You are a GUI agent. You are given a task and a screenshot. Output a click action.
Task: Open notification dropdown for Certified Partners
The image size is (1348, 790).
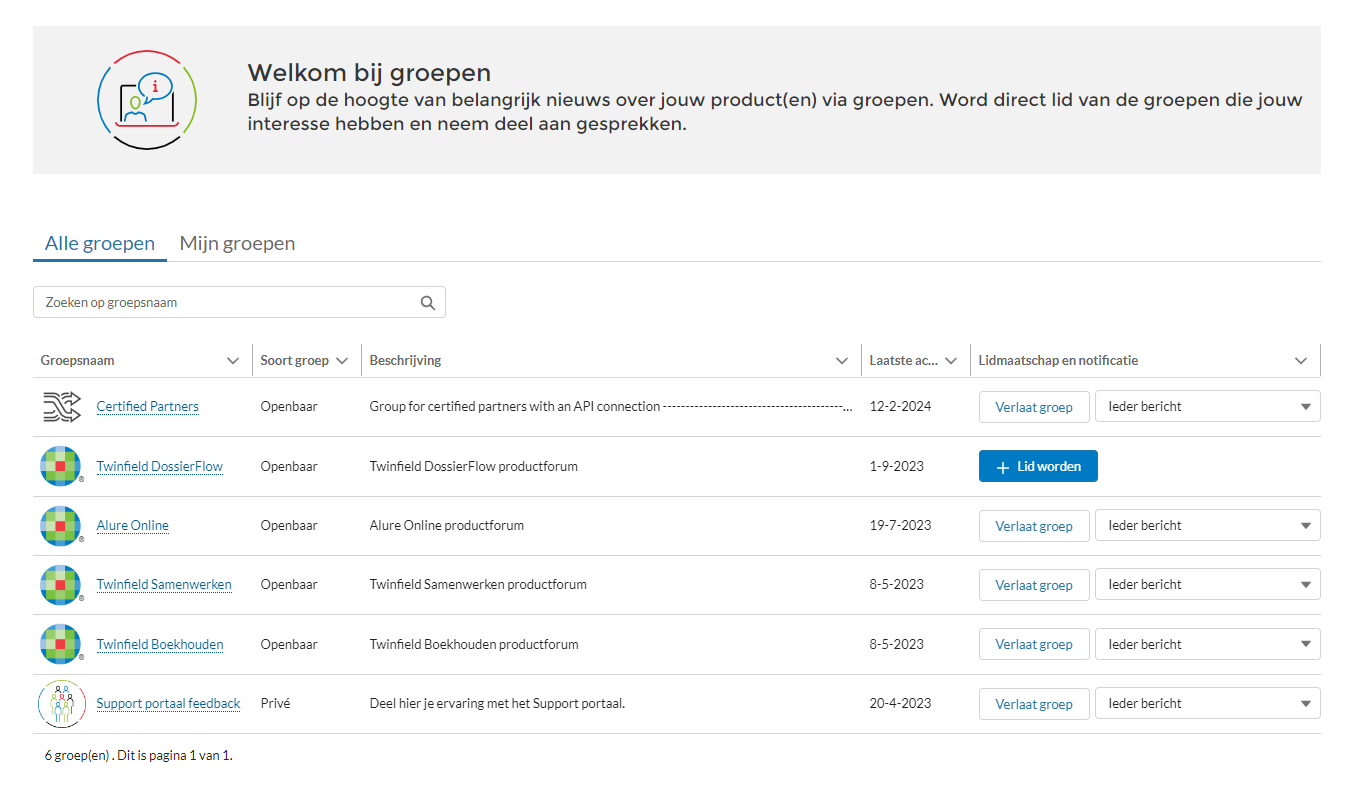[x=1207, y=407]
